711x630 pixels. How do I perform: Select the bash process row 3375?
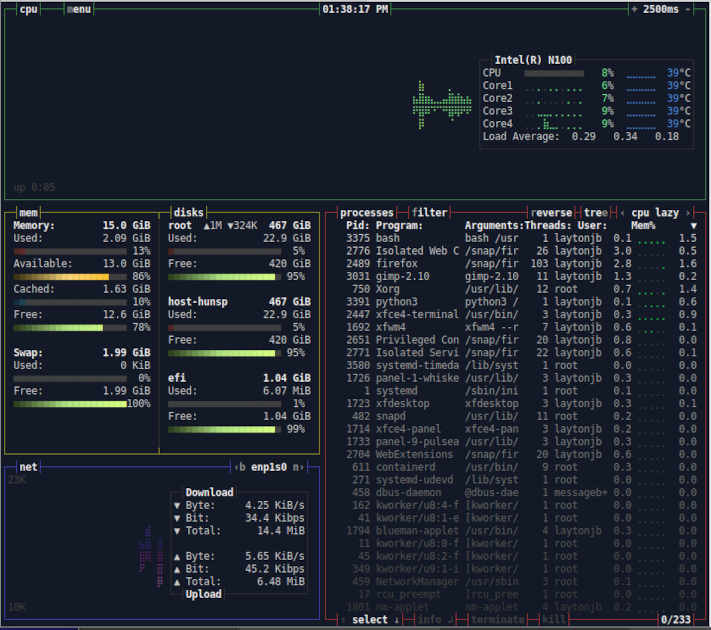click(515, 238)
